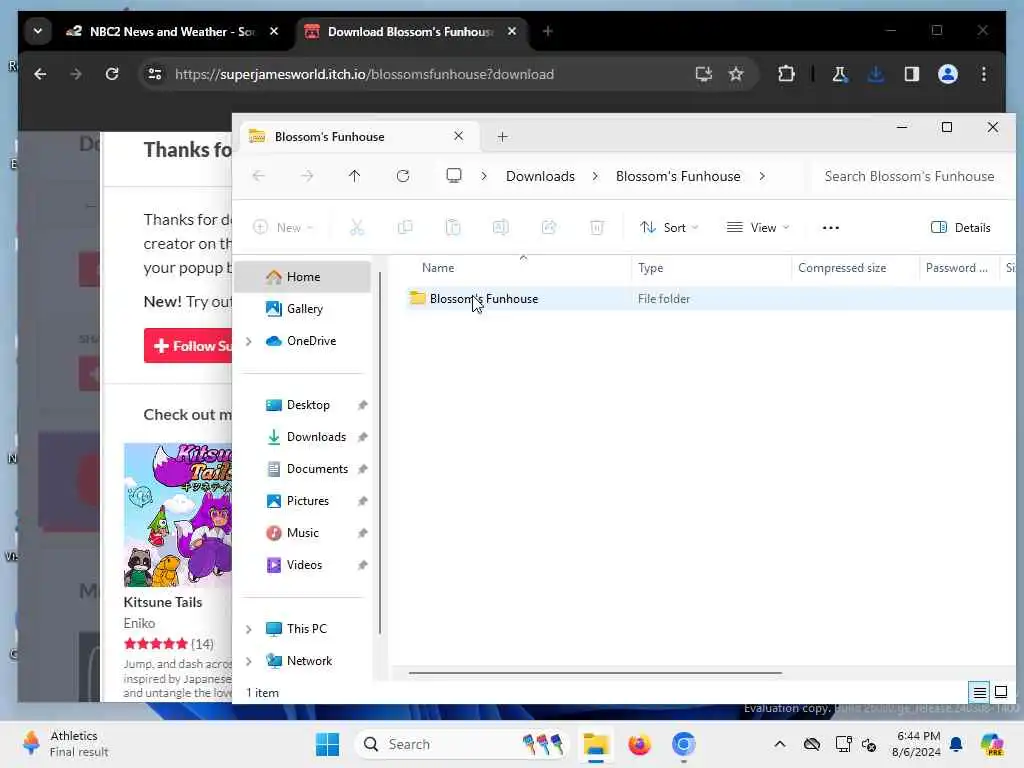This screenshot has width=1024, height=768.
Task: Switch to details list view layout
Action: 980,692
